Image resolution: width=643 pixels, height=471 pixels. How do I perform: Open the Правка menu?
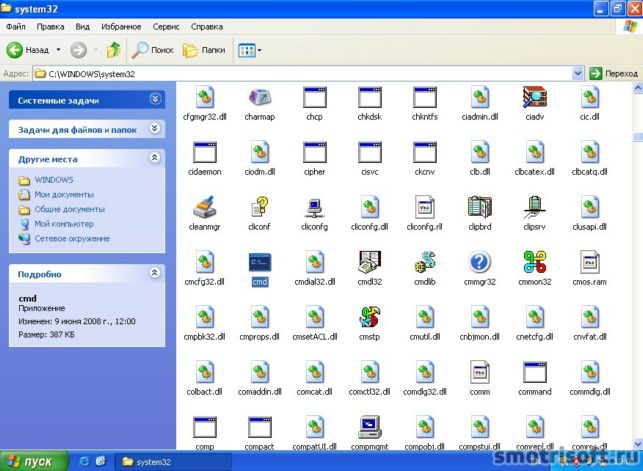click(50, 27)
